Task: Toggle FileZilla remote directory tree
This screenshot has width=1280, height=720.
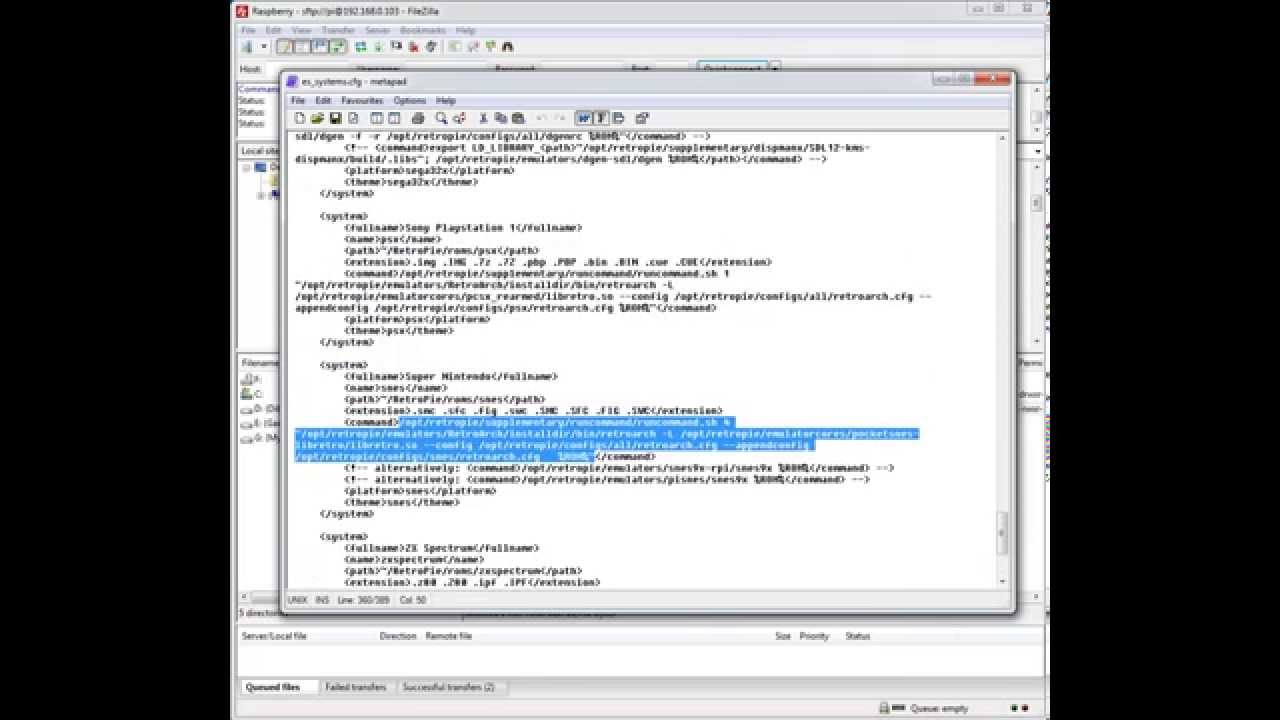Action: [319, 47]
